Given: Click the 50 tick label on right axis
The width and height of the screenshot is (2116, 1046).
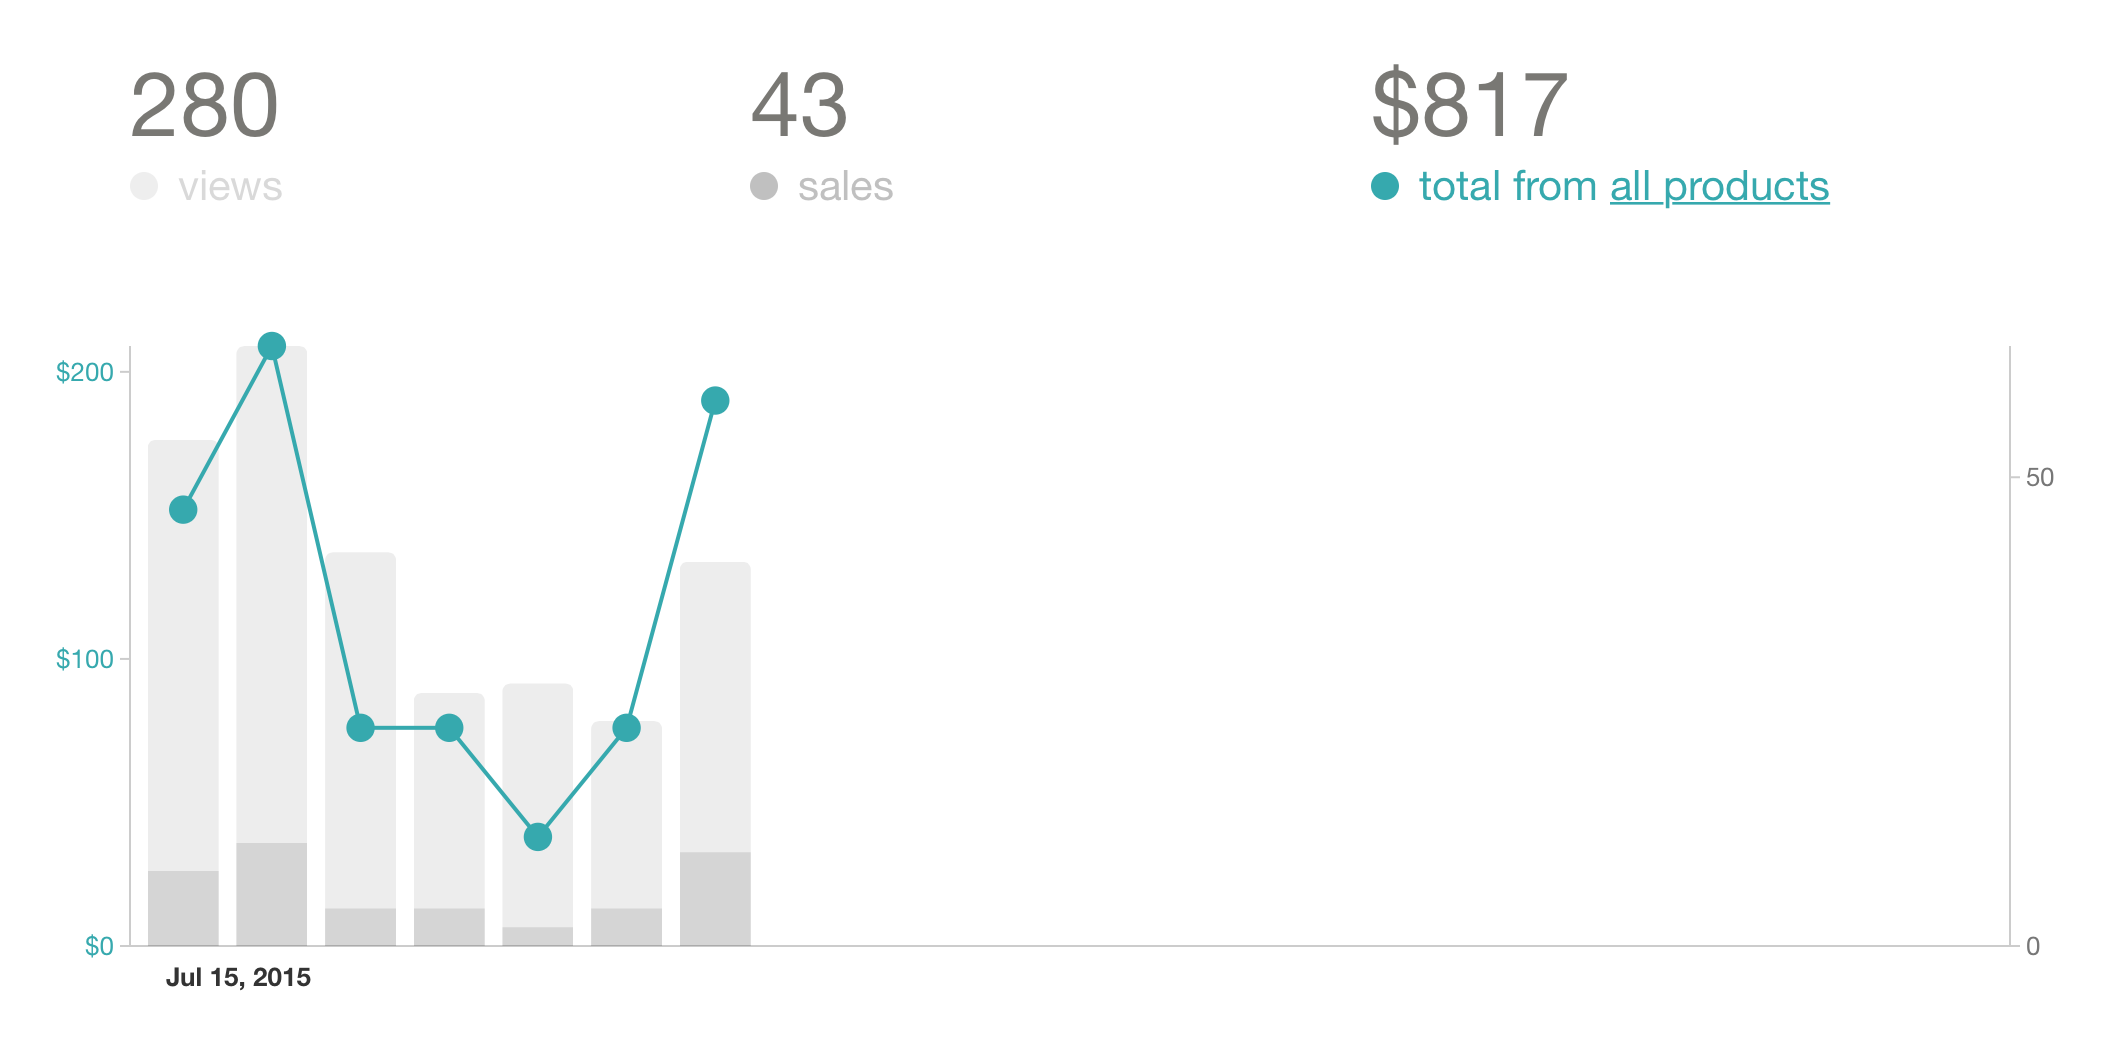Looking at the screenshot, I should point(2039,477).
